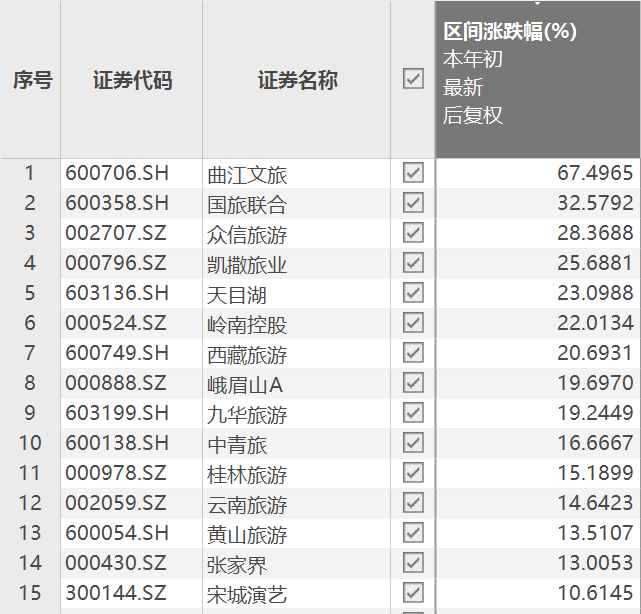The image size is (641, 614).
Task: Toggle the checkbox in 云南旅游 row
Action: coord(413,503)
